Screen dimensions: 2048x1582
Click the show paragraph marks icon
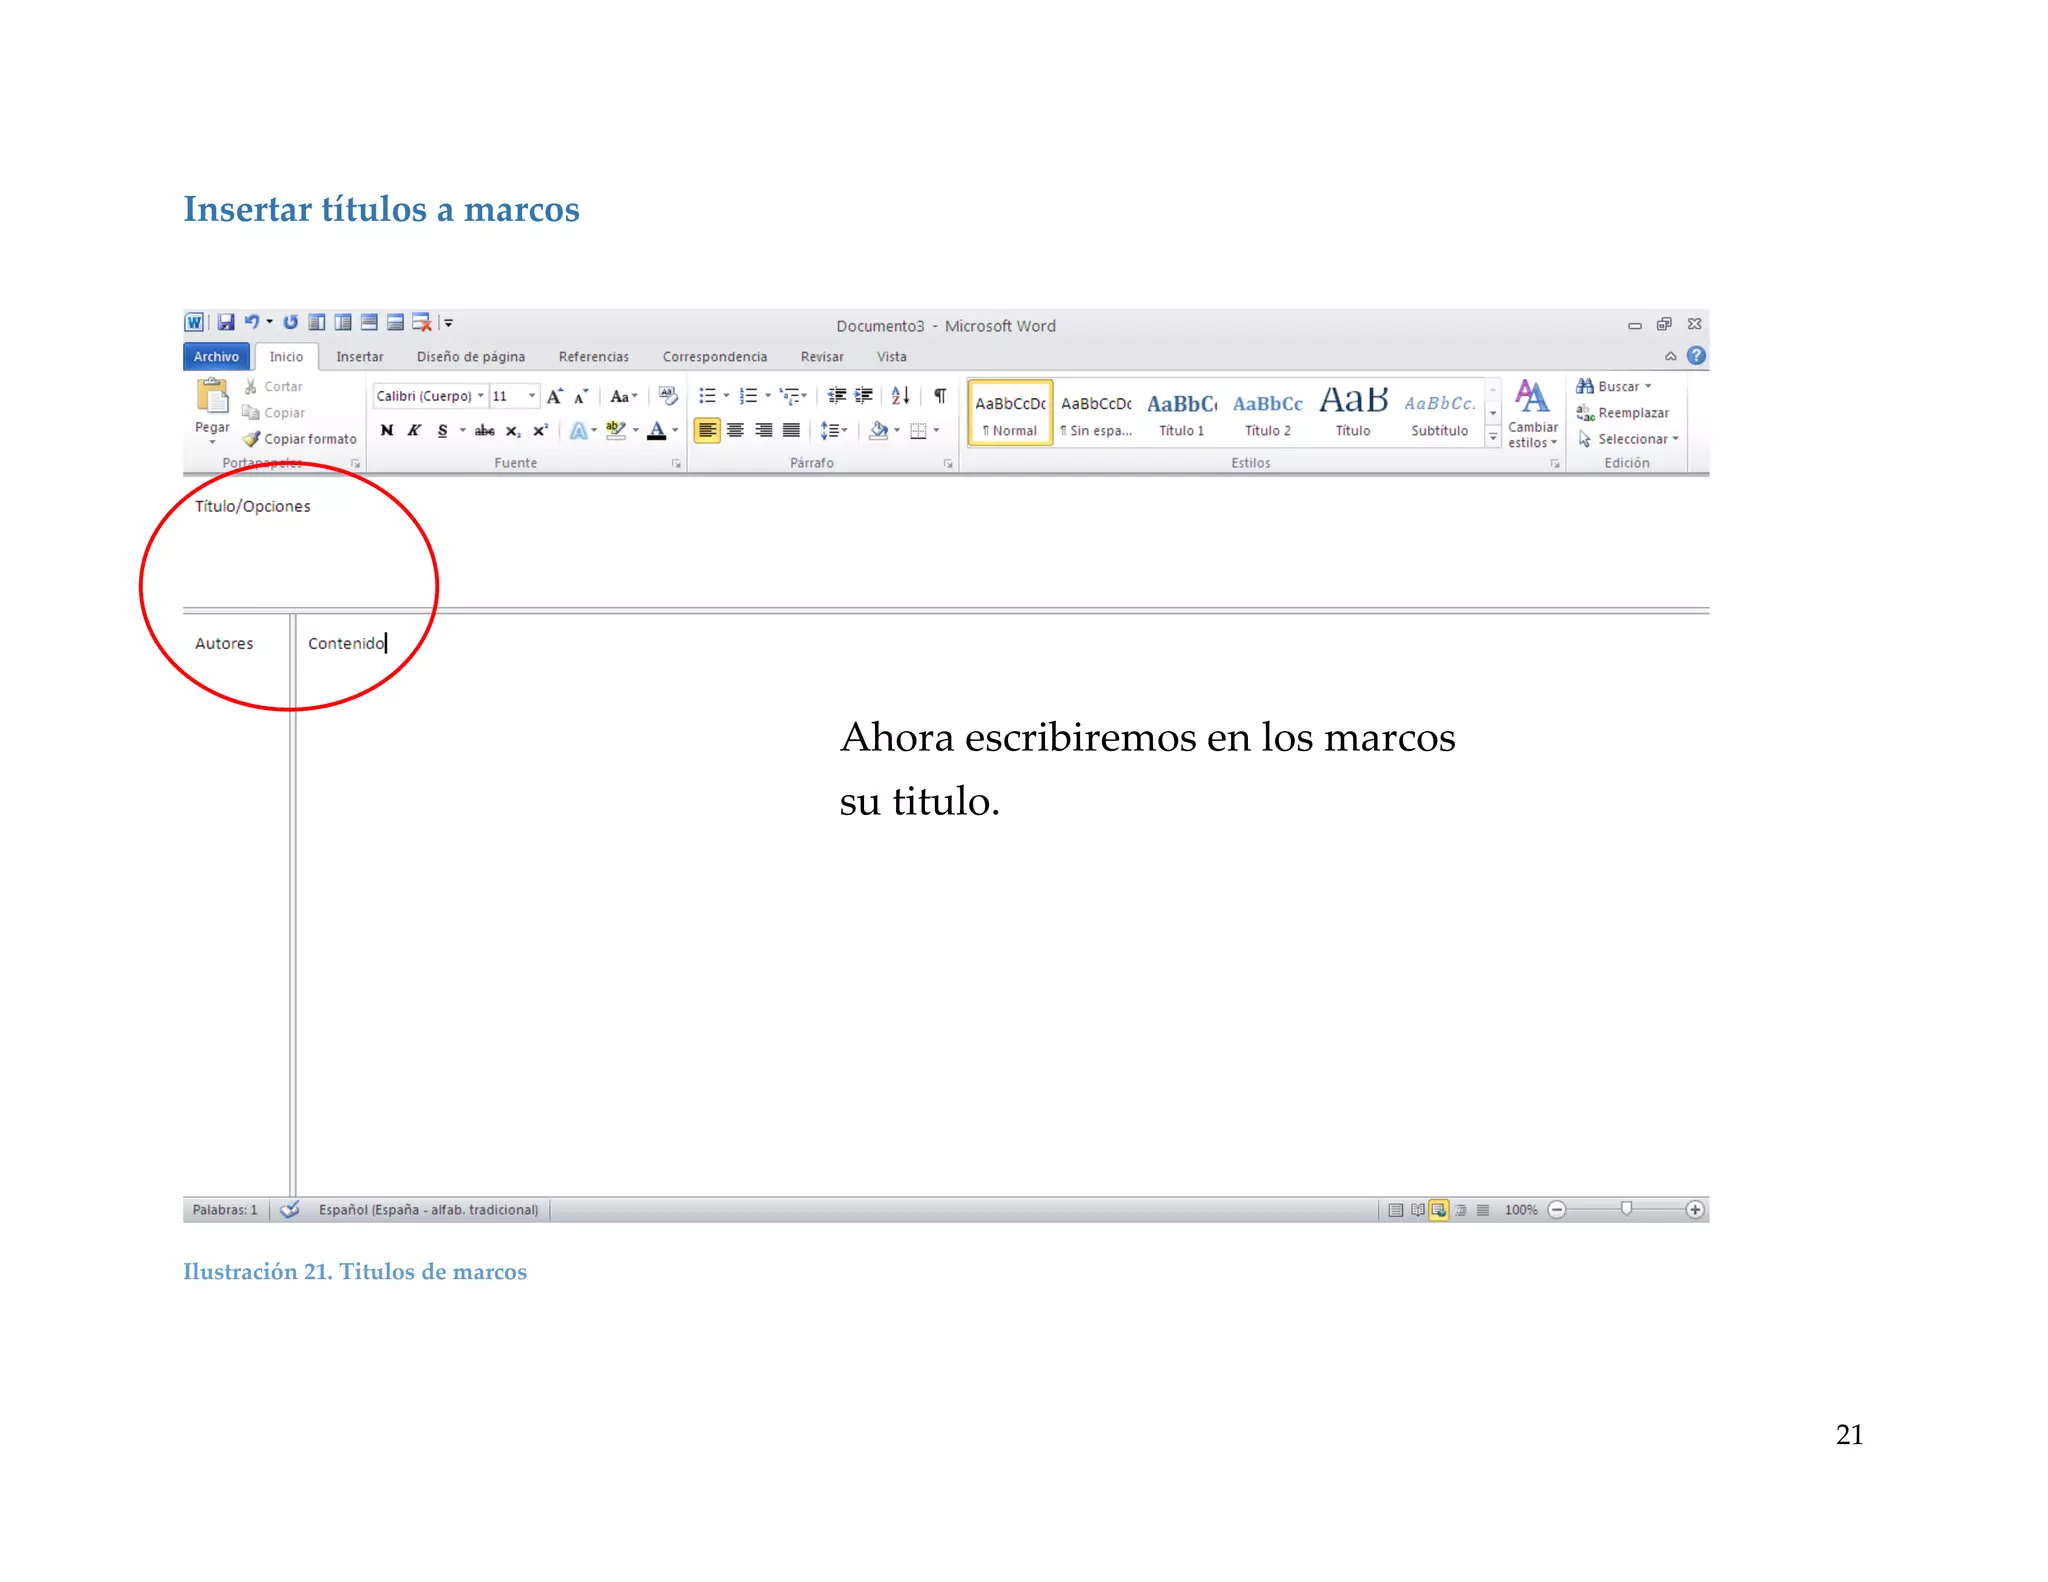pyautogui.click(x=940, y=396)
